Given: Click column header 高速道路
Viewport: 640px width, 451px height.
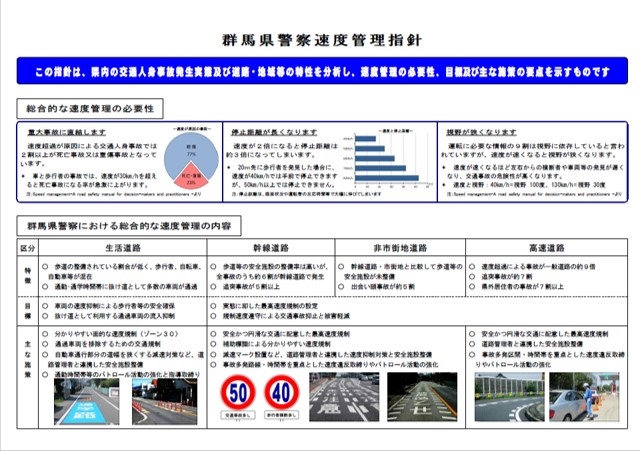Looking at the screenshot, I should tap(547, 248).
